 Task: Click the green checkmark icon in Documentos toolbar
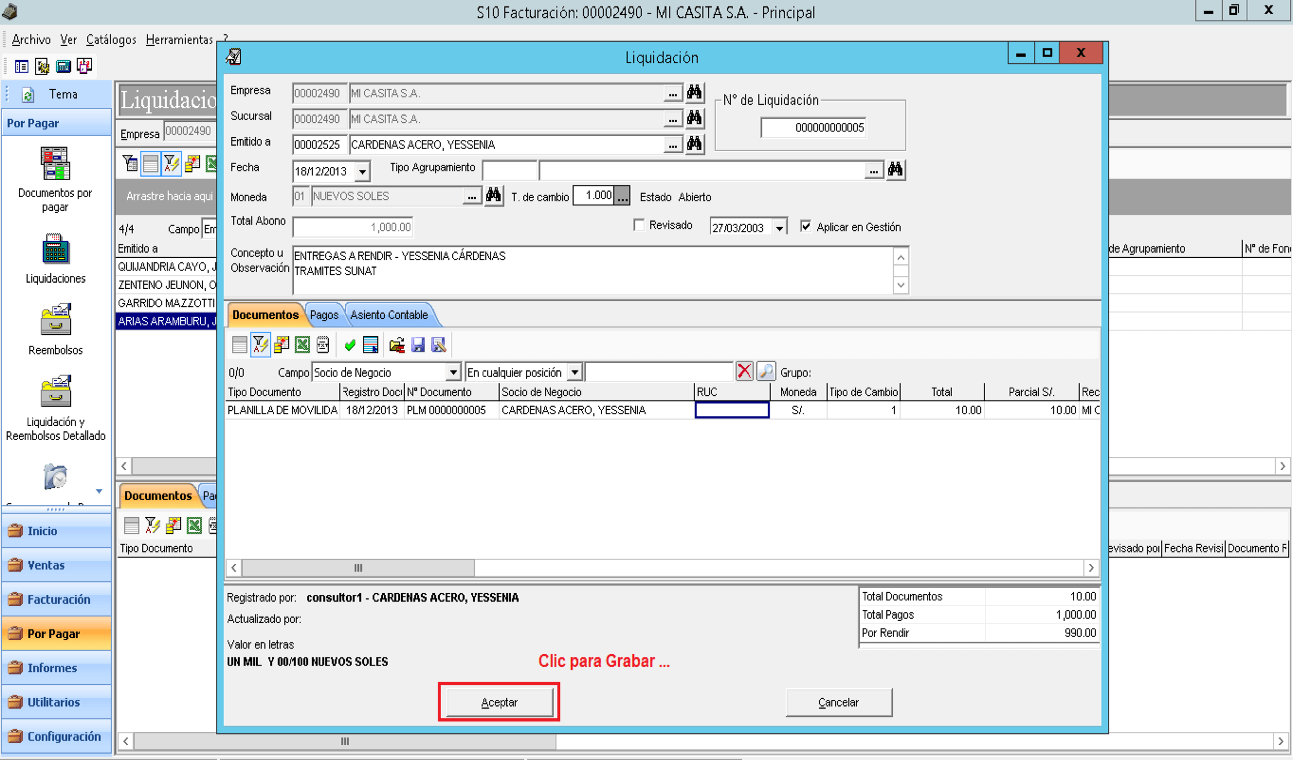(x=350, y=345)
